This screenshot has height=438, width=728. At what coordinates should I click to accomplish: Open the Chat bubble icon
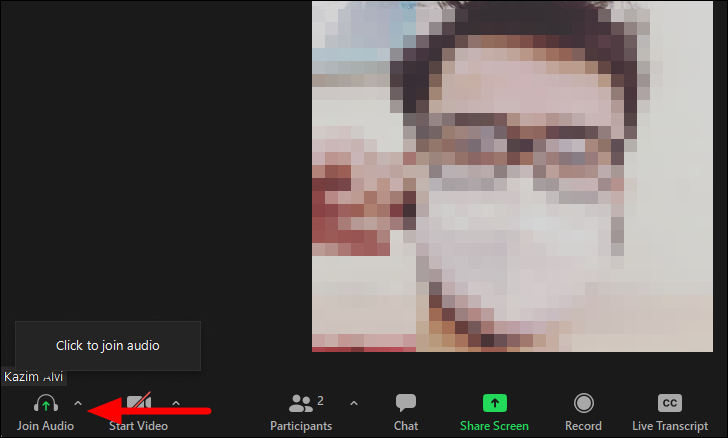coord(406,403)
